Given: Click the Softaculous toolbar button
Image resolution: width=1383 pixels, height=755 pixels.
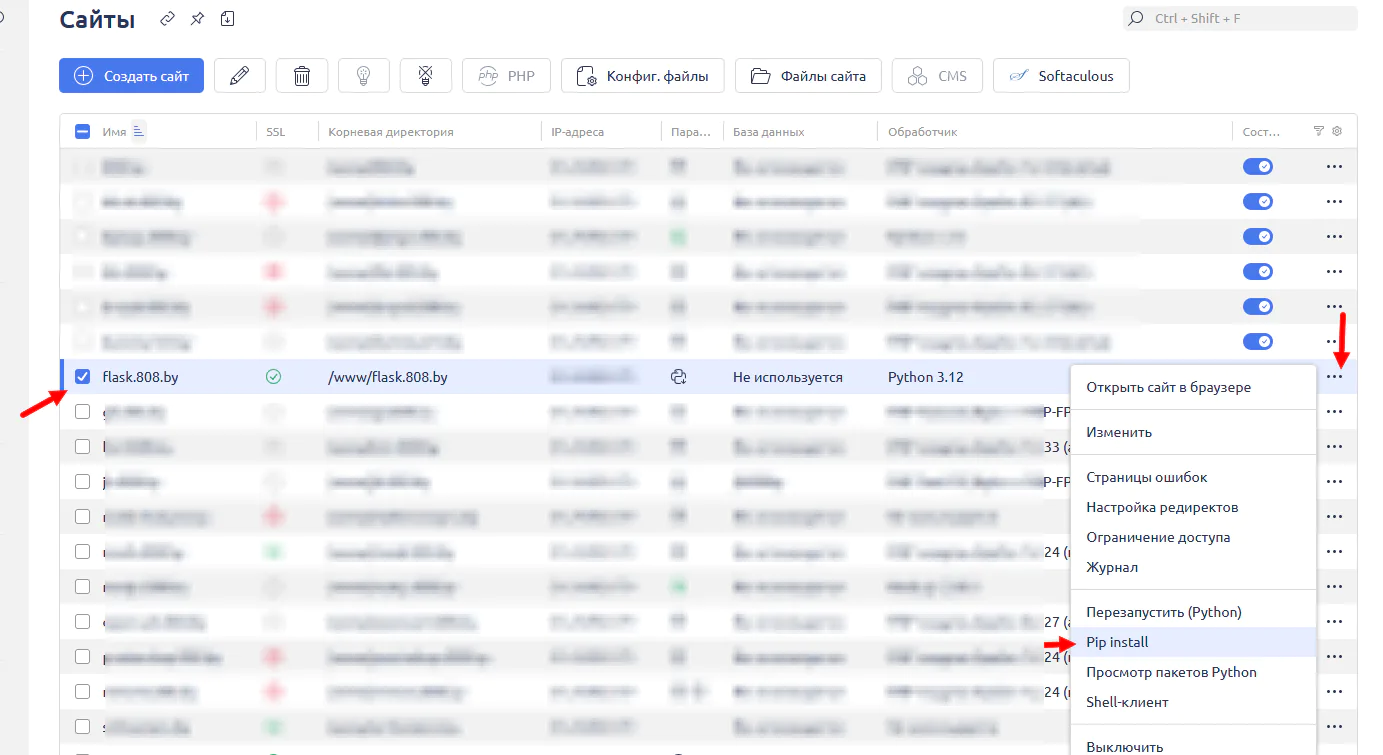Looking at the screenshot, I should [1061, 76].
